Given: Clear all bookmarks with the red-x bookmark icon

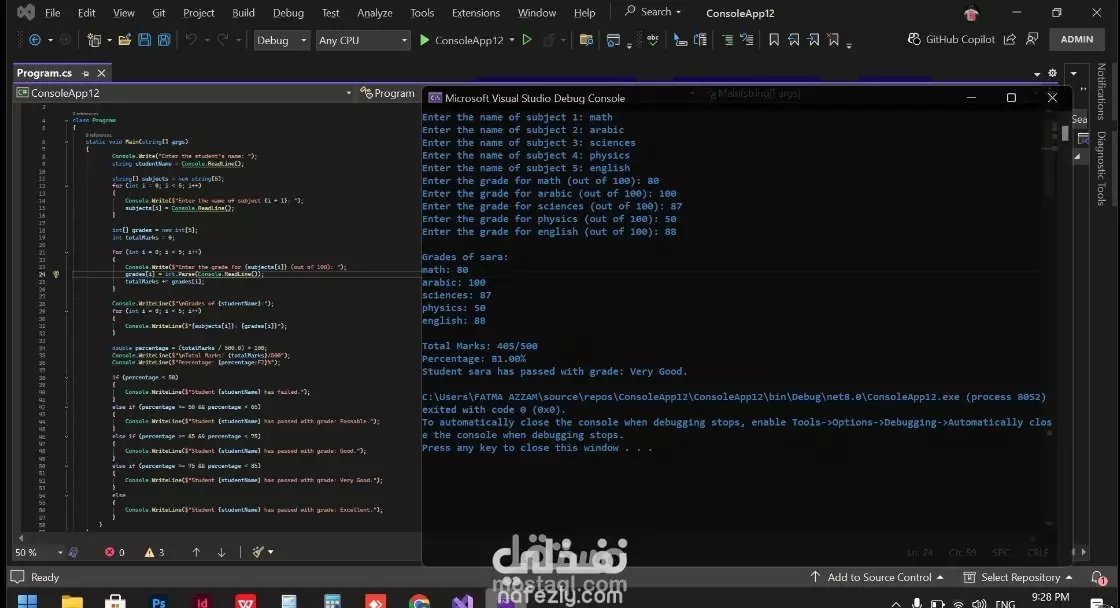Looking at the screenshot, I should [834, 40].
